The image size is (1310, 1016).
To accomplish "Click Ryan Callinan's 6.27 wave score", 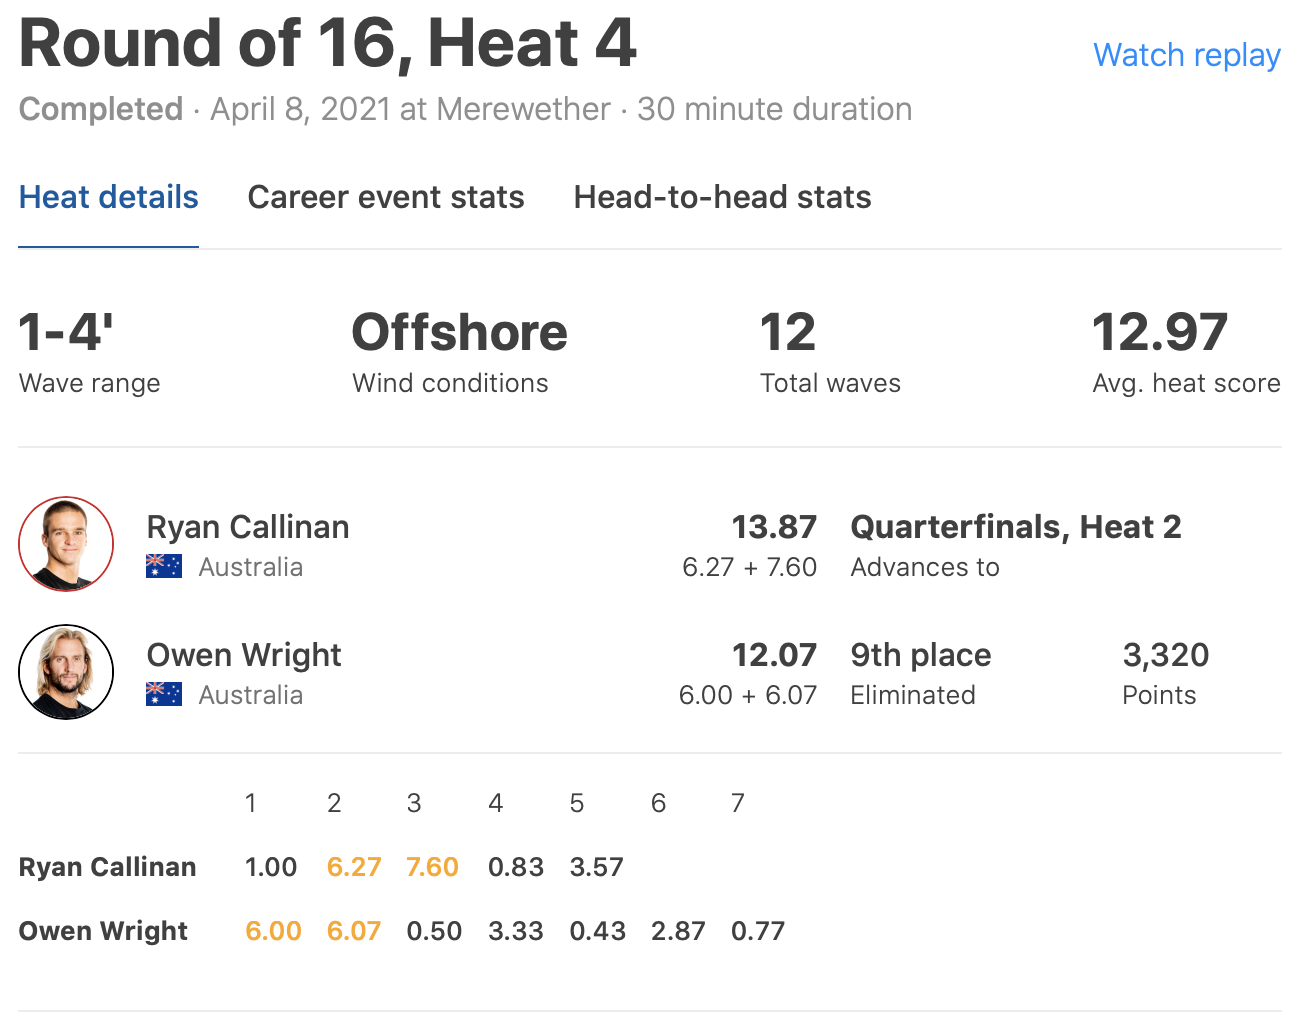I will tap(354, 867).
